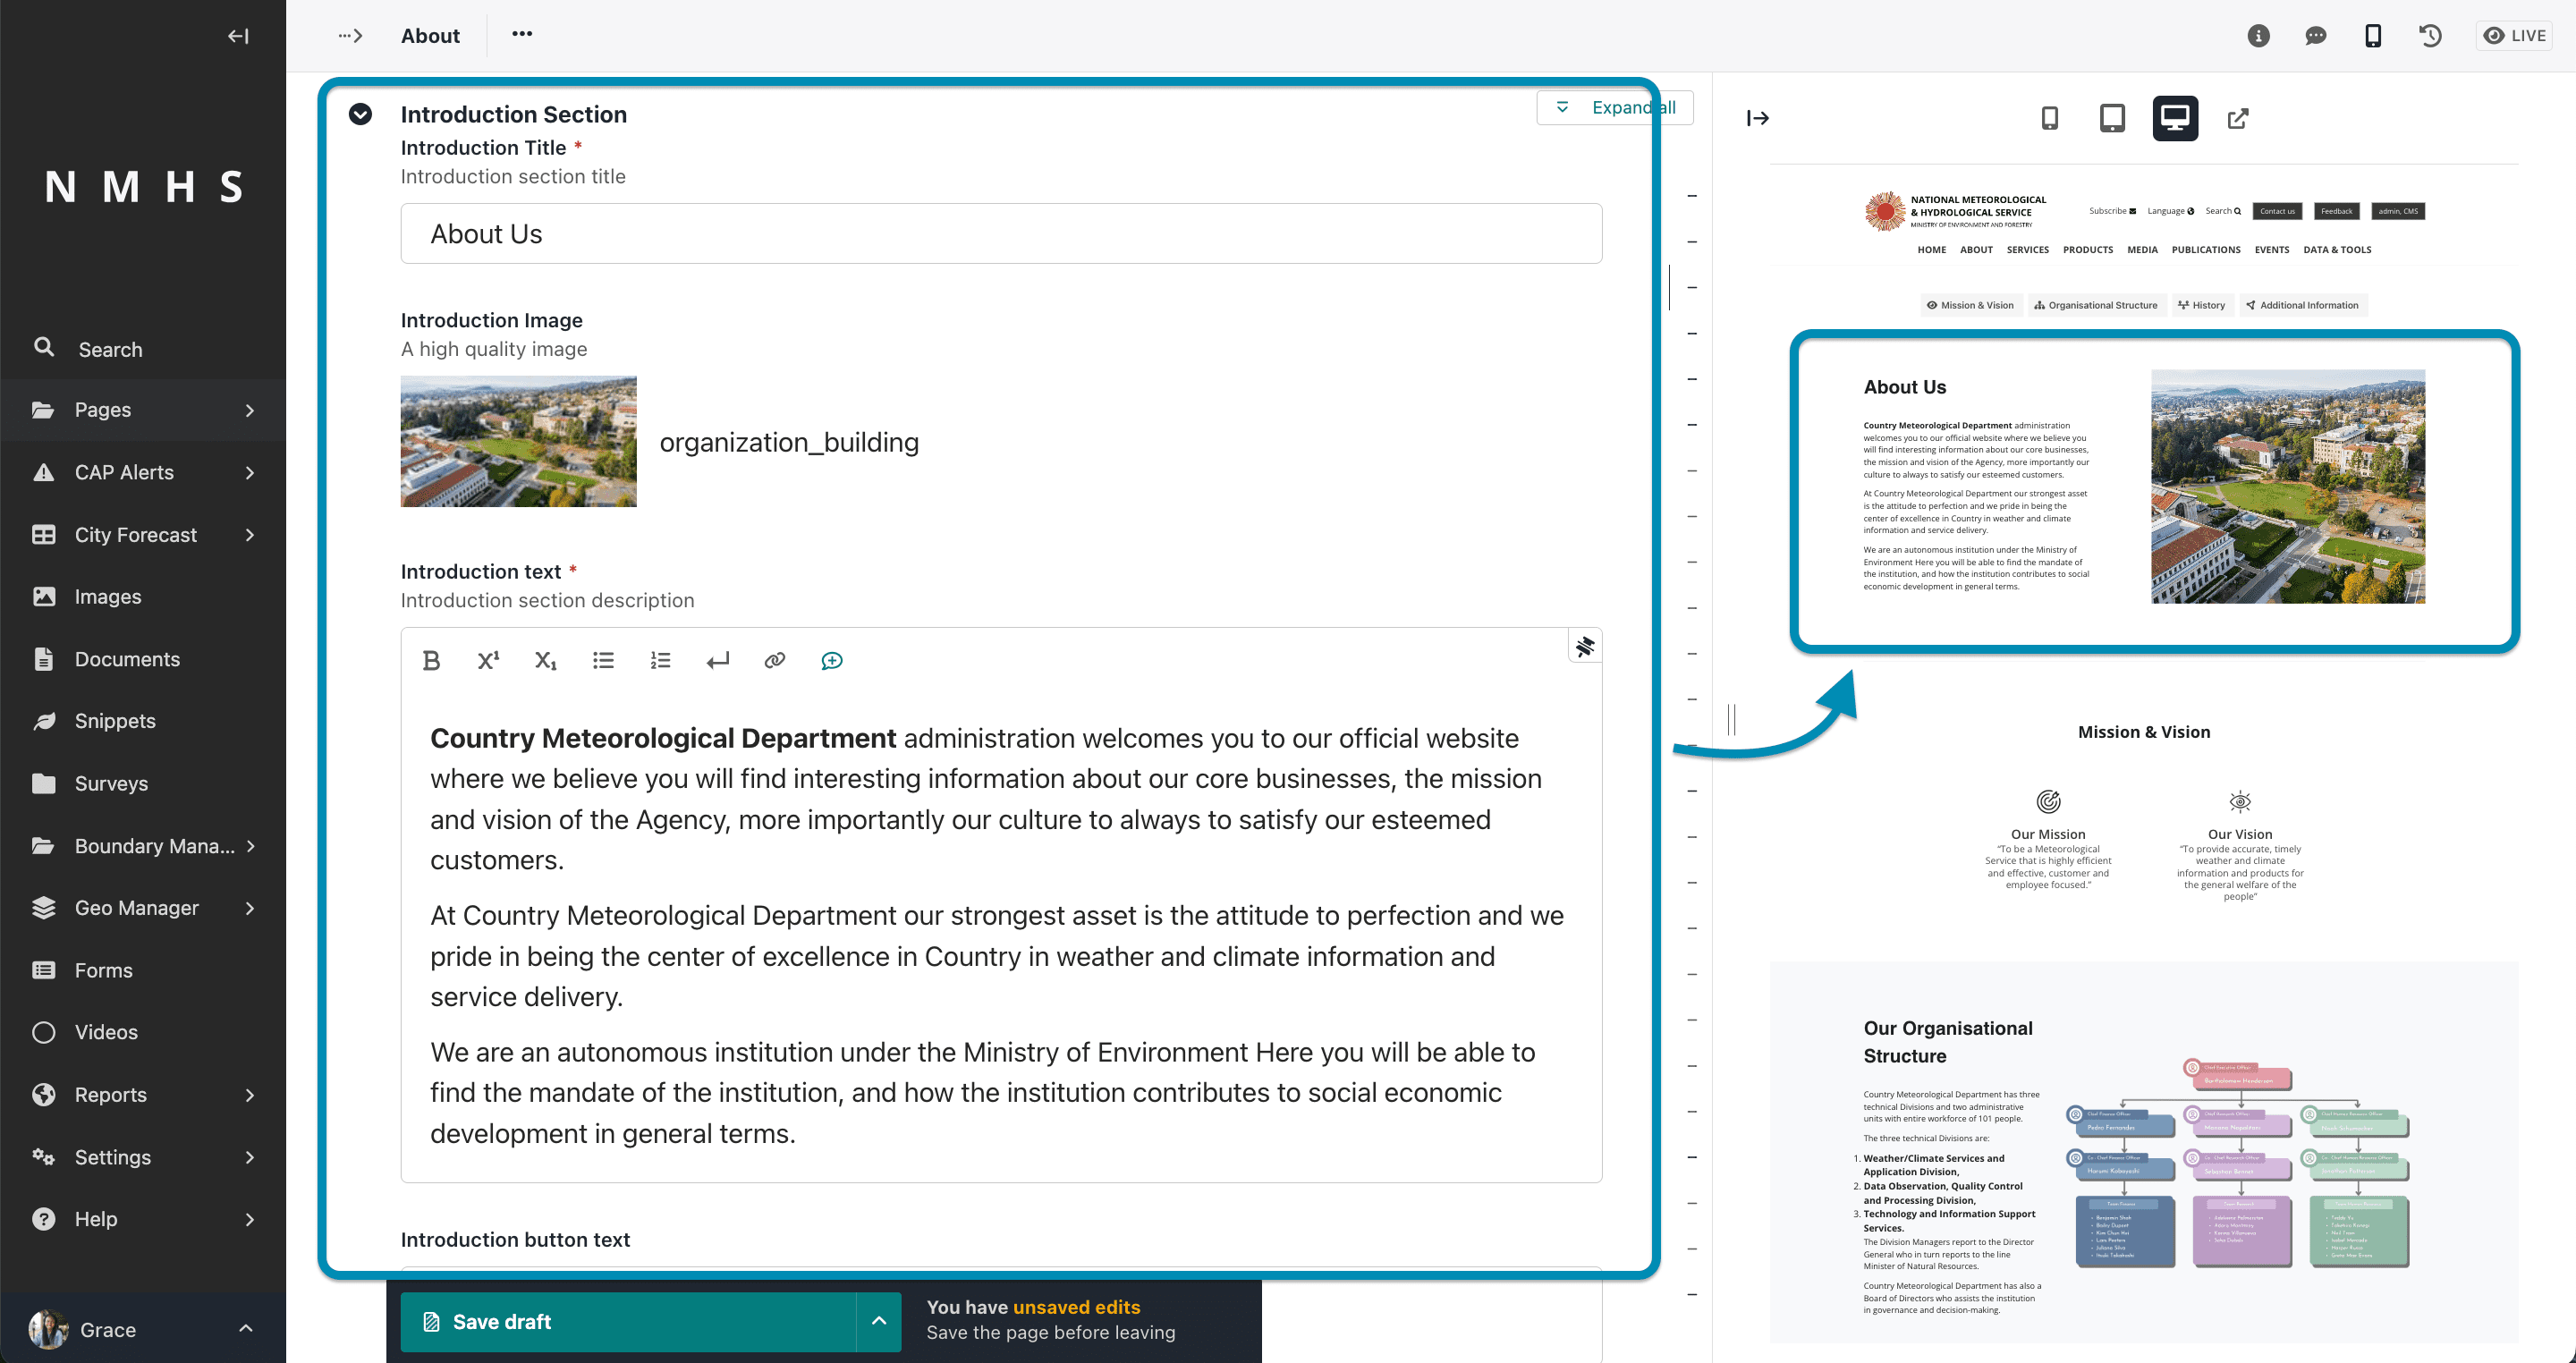Apply superscript formatting in rich text toolbar
This screenshot has width=2576, height=1363.
(x=488, y=660)
